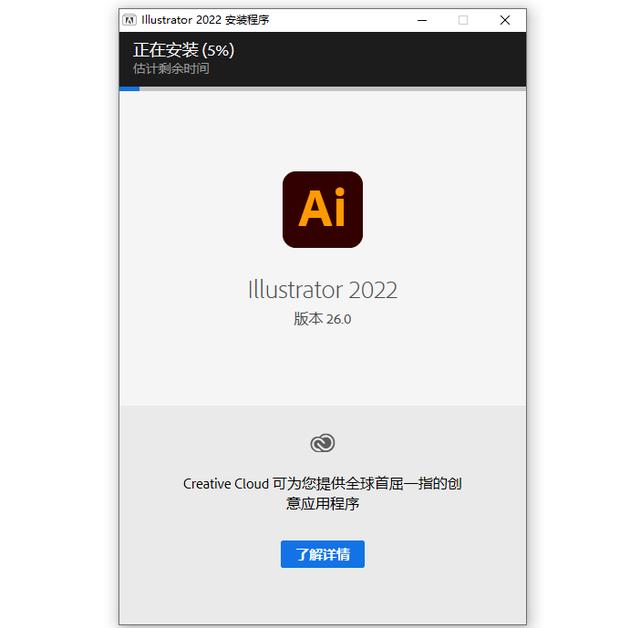Click the Creative Cloud promo text first line
640x628 pixels.
tap(322, 484)
